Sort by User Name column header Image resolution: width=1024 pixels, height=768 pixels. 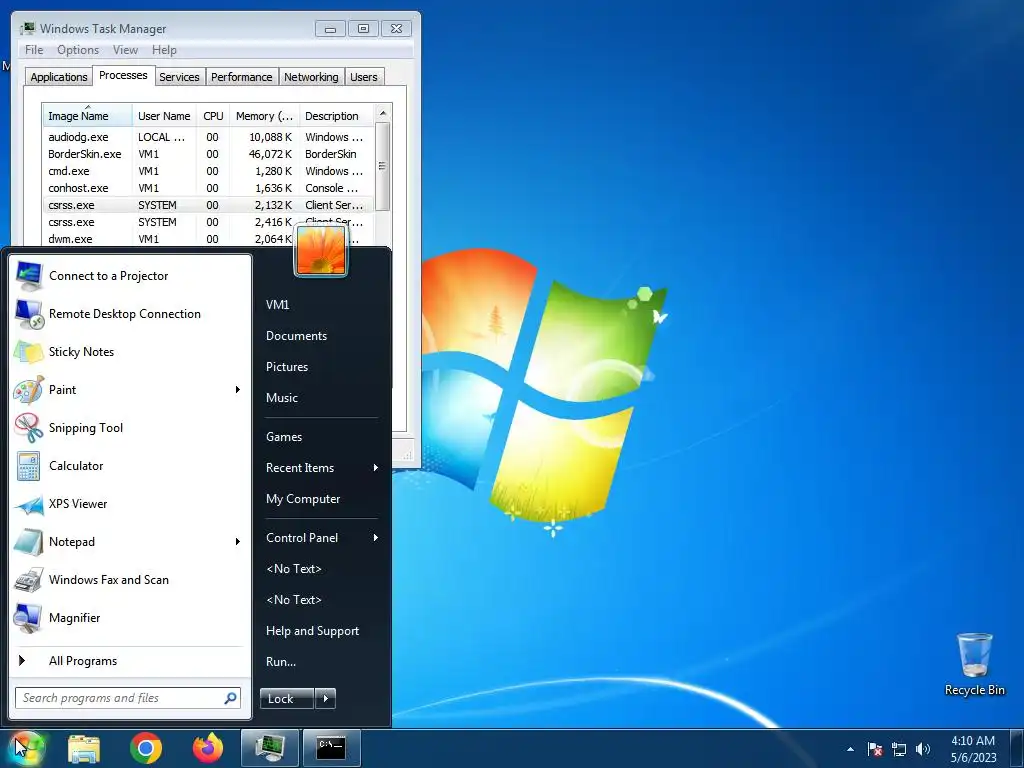[164, 116]
